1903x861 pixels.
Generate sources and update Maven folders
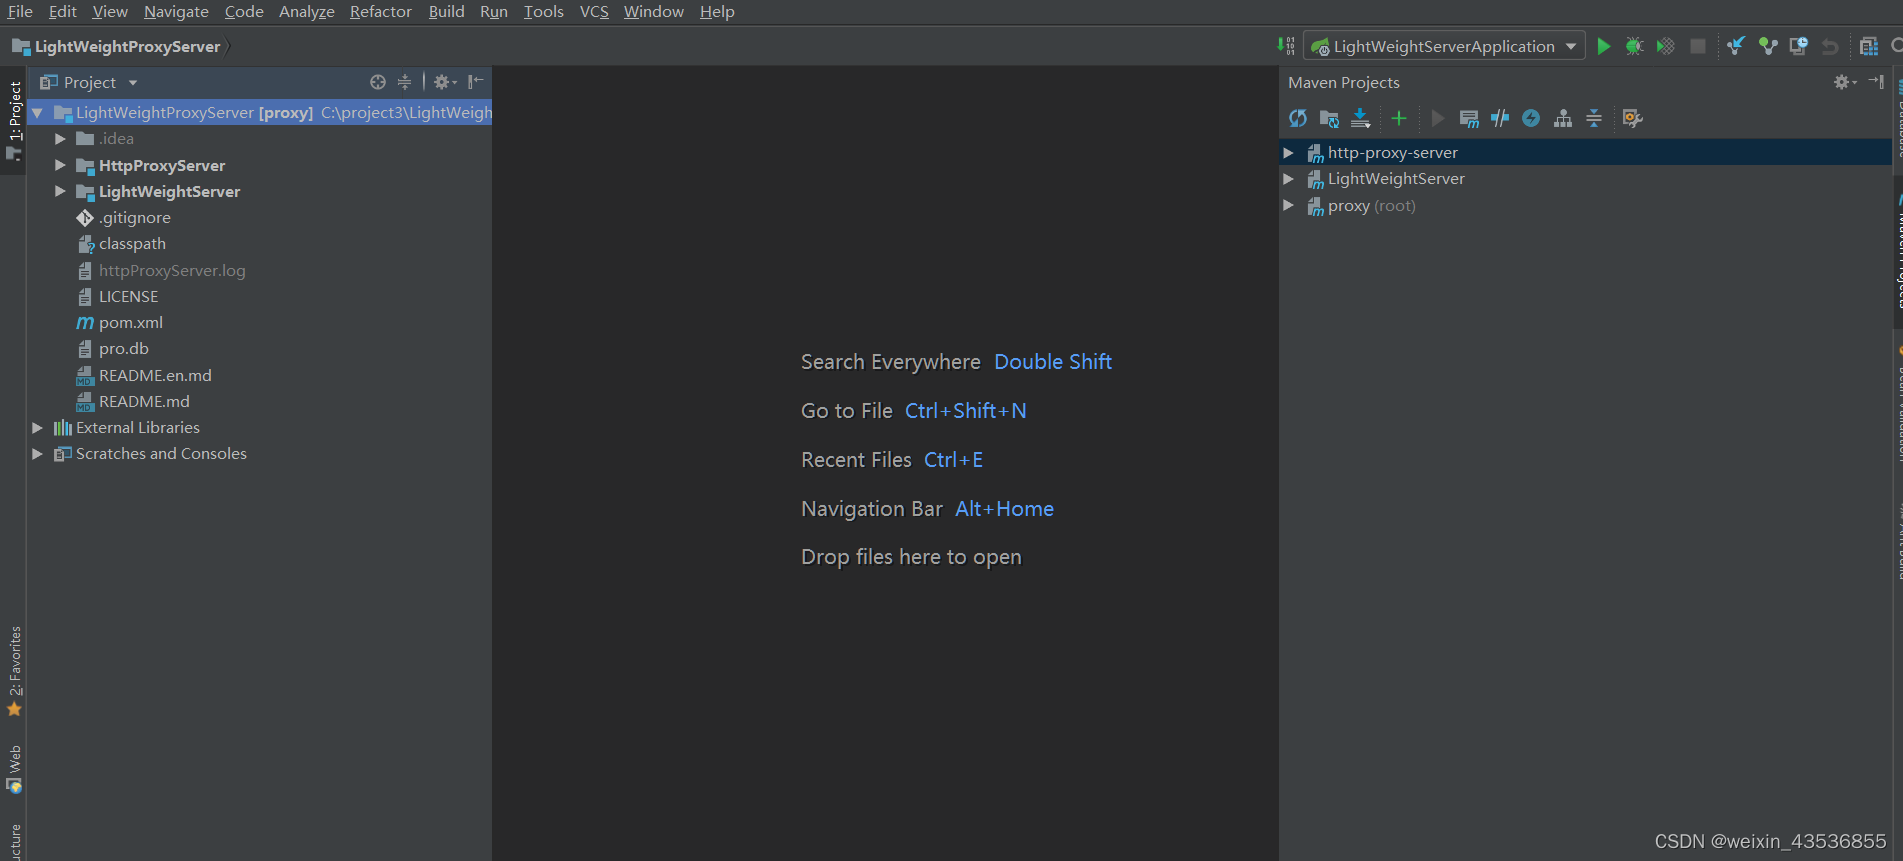[1329, 118]
